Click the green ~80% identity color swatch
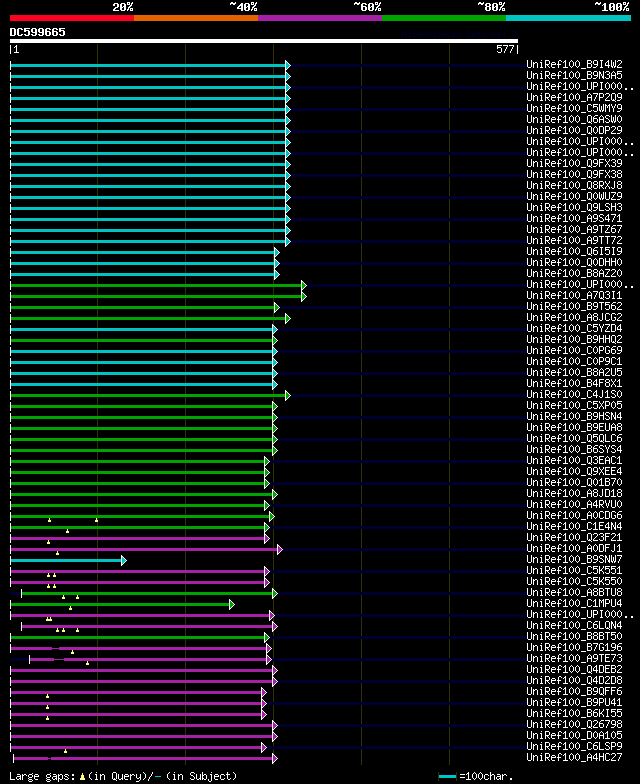 click(444, 18)
